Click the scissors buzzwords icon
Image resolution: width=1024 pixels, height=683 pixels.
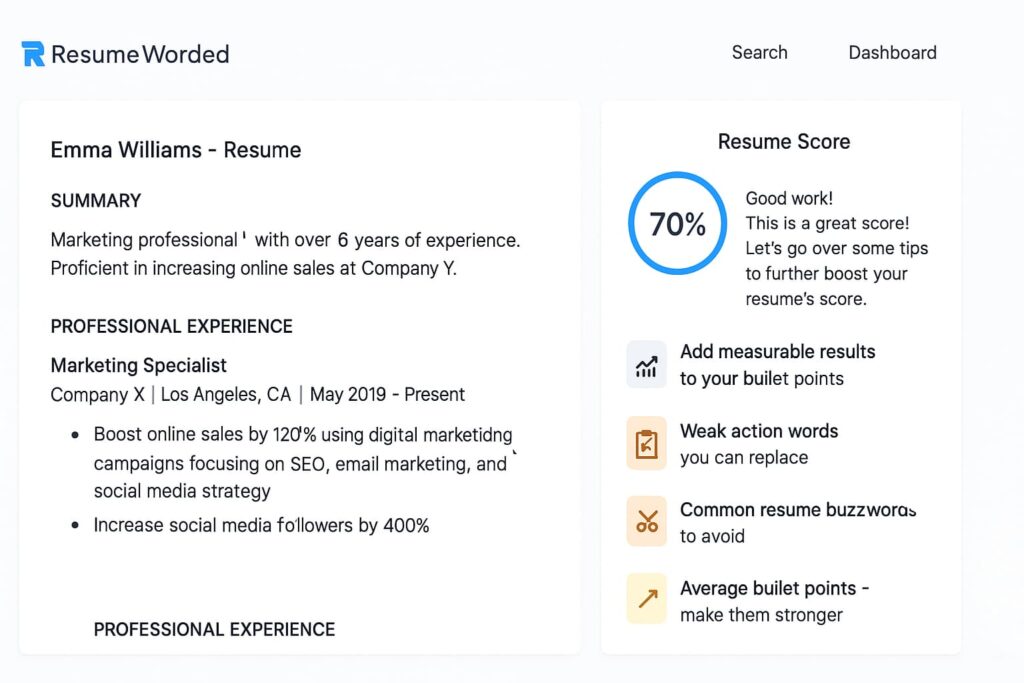(x=646, y=521)
